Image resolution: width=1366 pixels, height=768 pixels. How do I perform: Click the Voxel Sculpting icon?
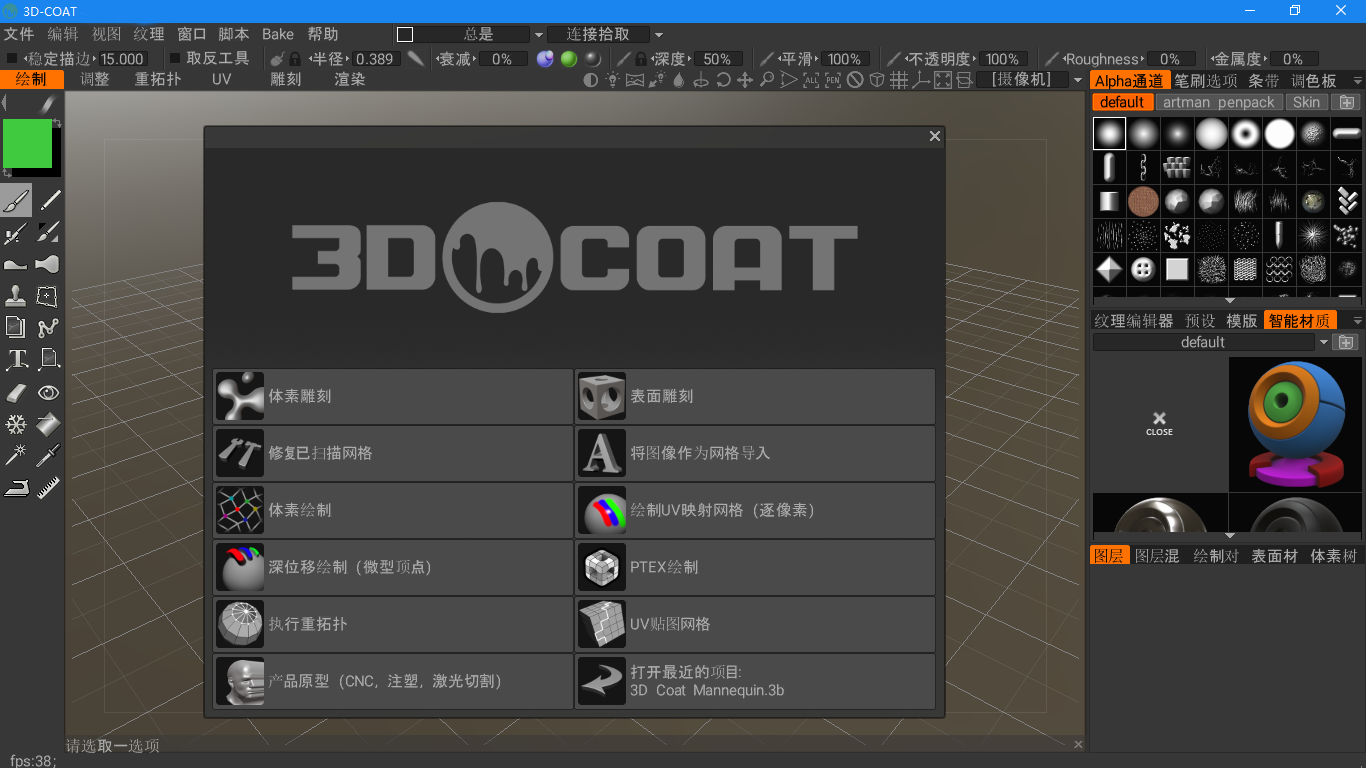coord(240,396)
